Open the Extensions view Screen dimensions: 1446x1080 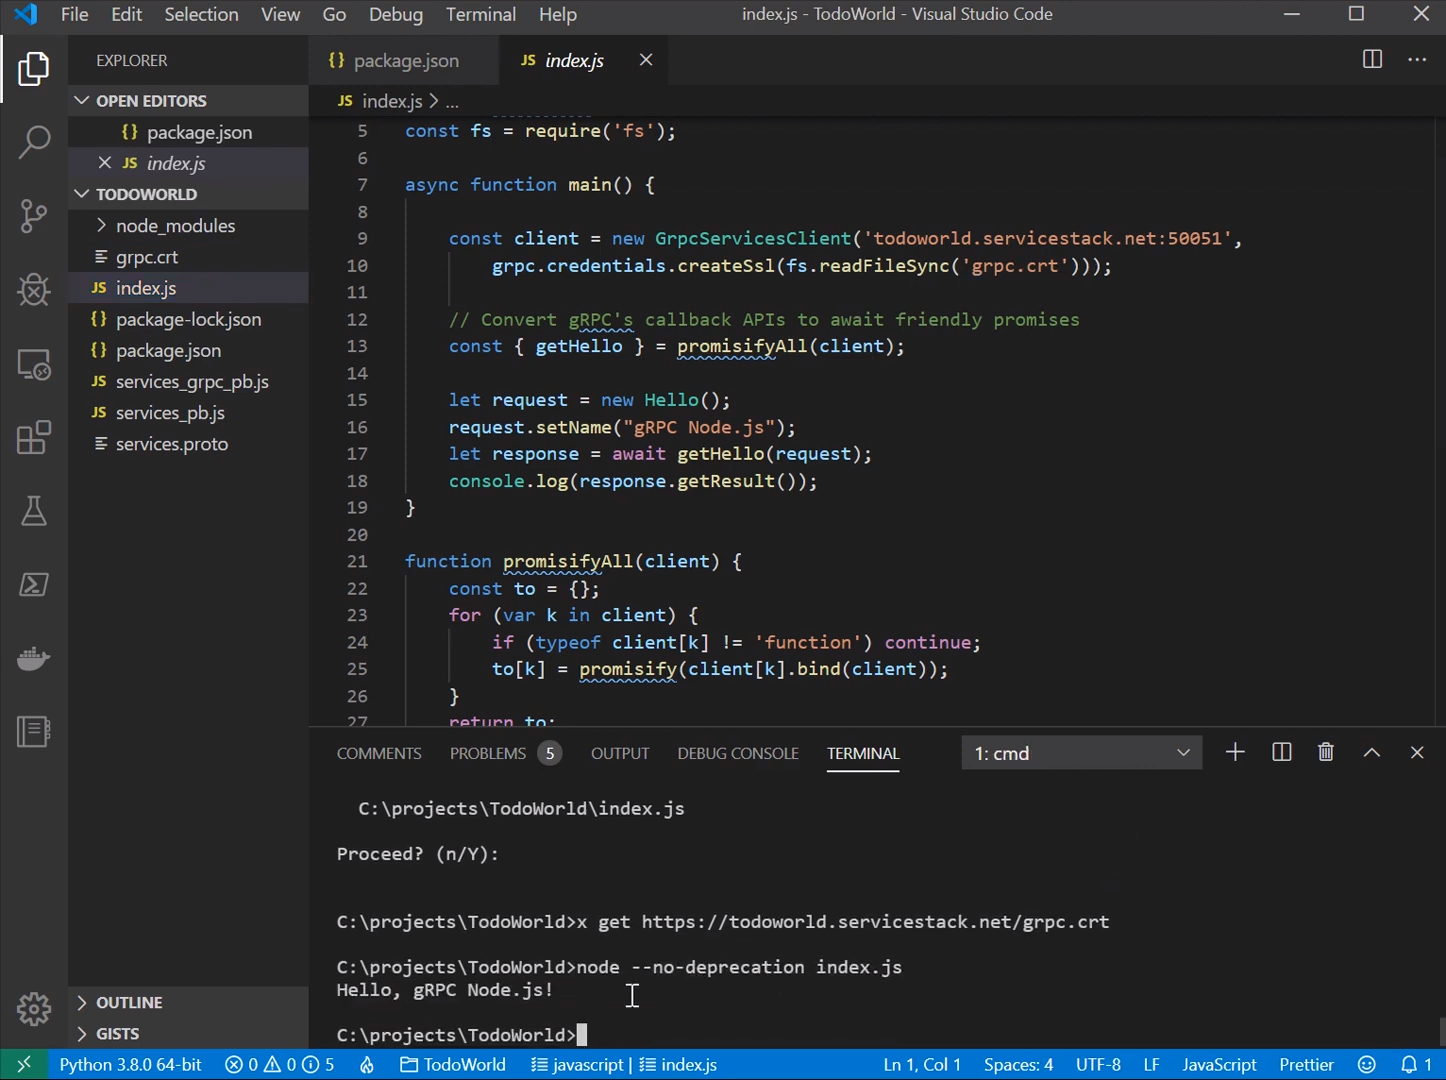[x=33, y=437]
